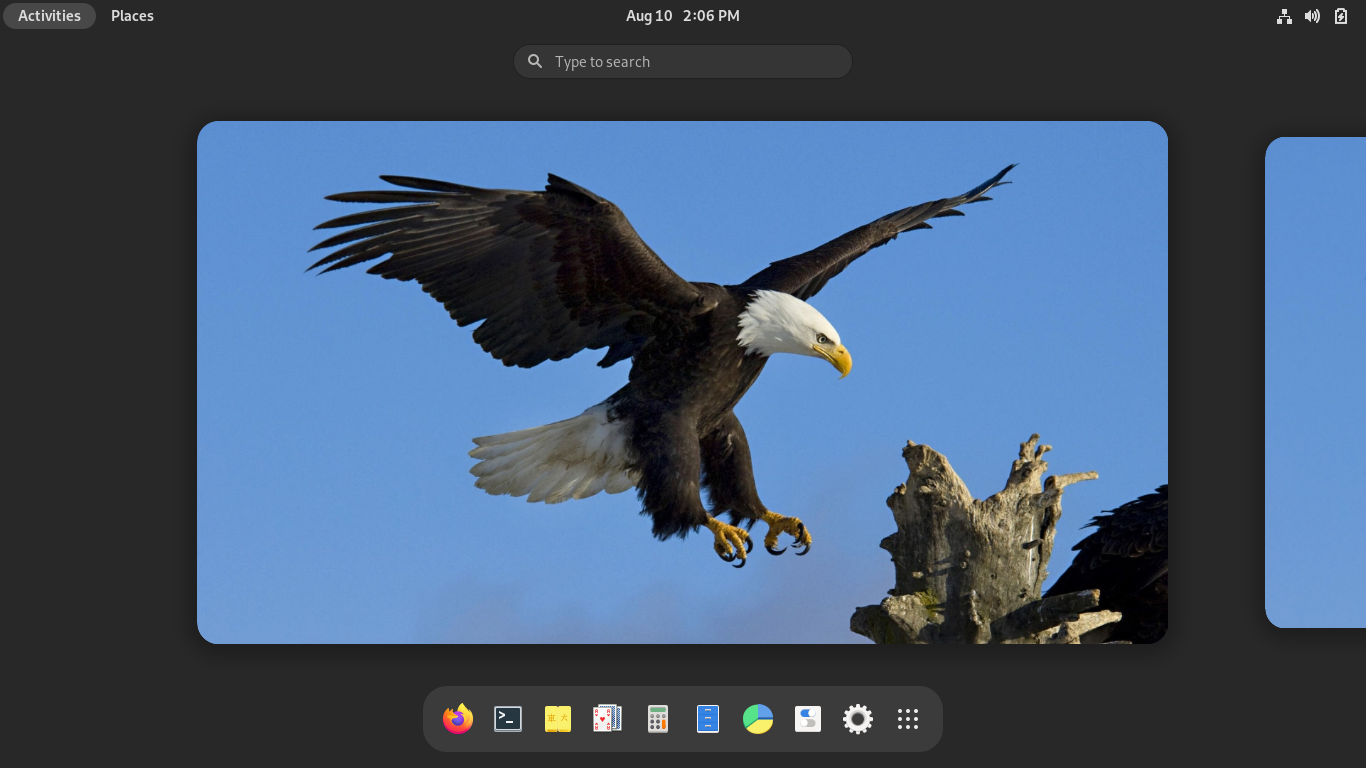
Task: Open Firefox from the dash
Action: [458, 718]
